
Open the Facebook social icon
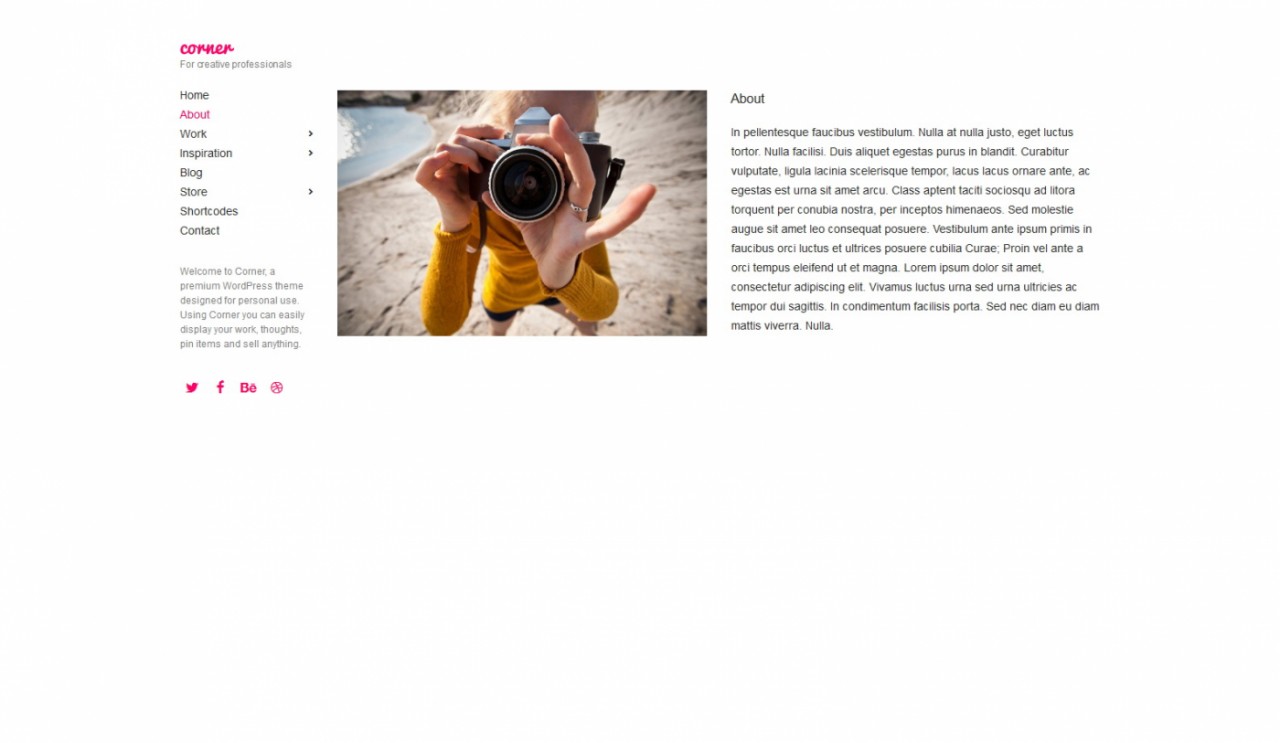coord(220,387)
